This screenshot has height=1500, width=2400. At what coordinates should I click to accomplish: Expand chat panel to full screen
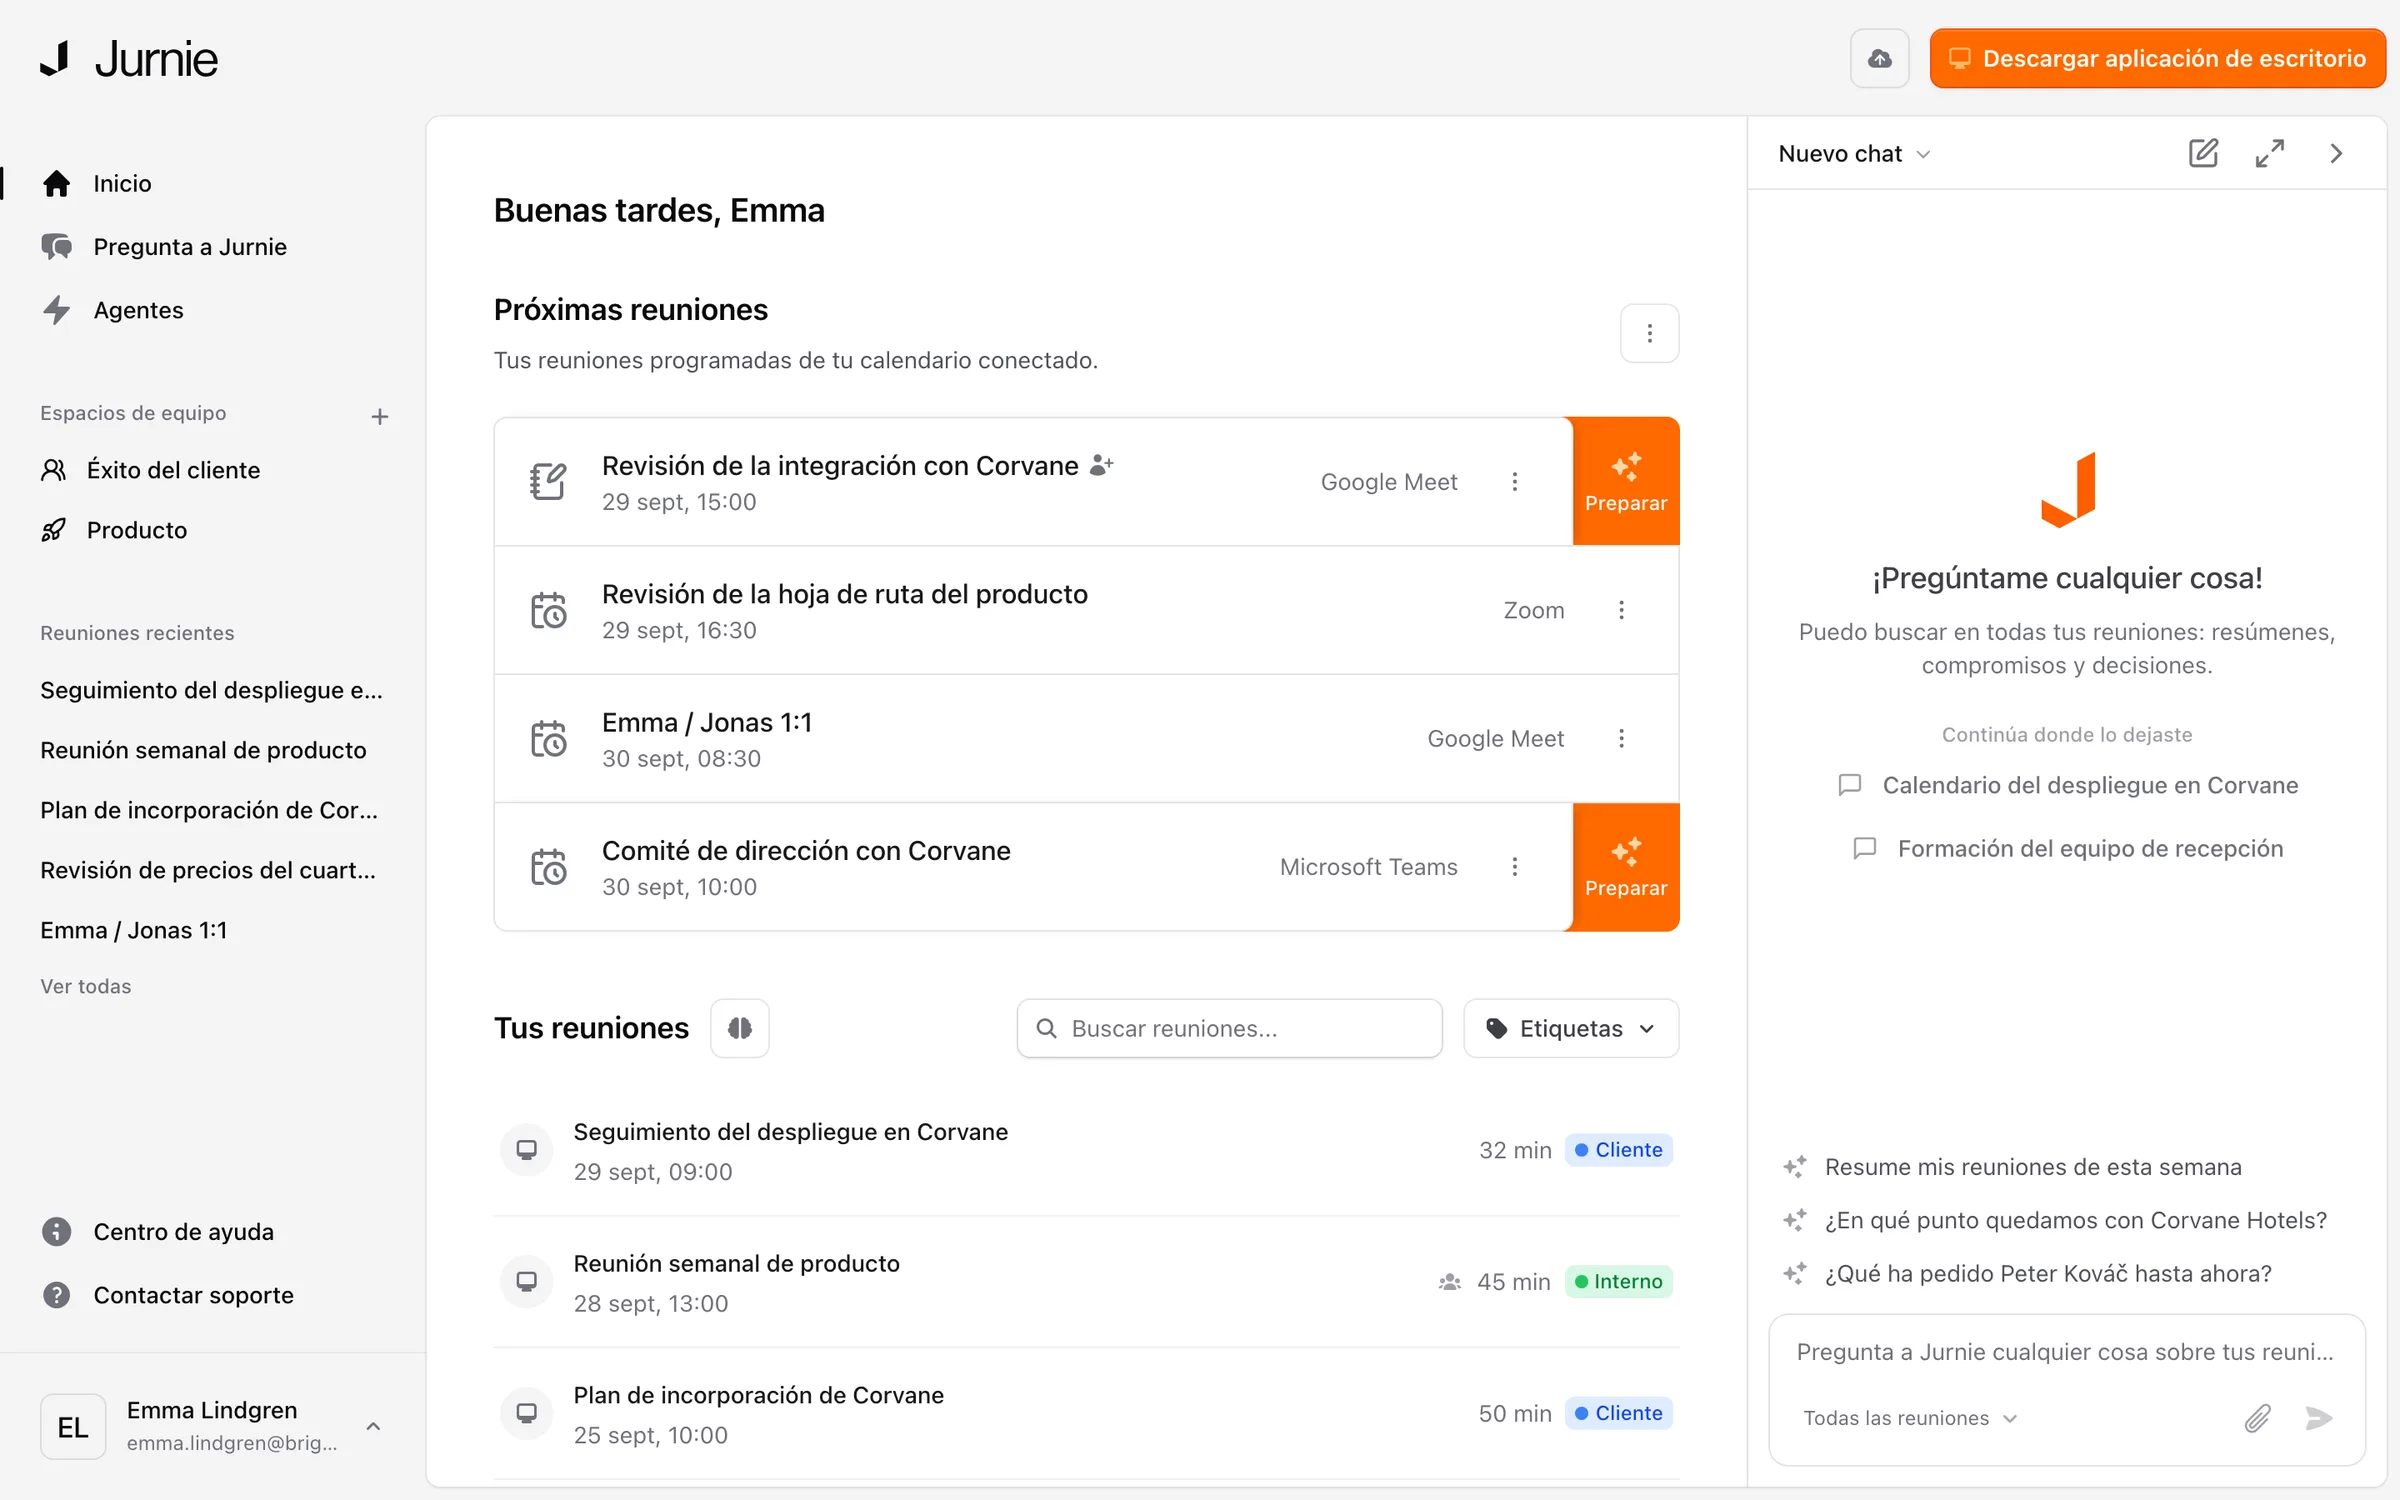pos(2269,153)
